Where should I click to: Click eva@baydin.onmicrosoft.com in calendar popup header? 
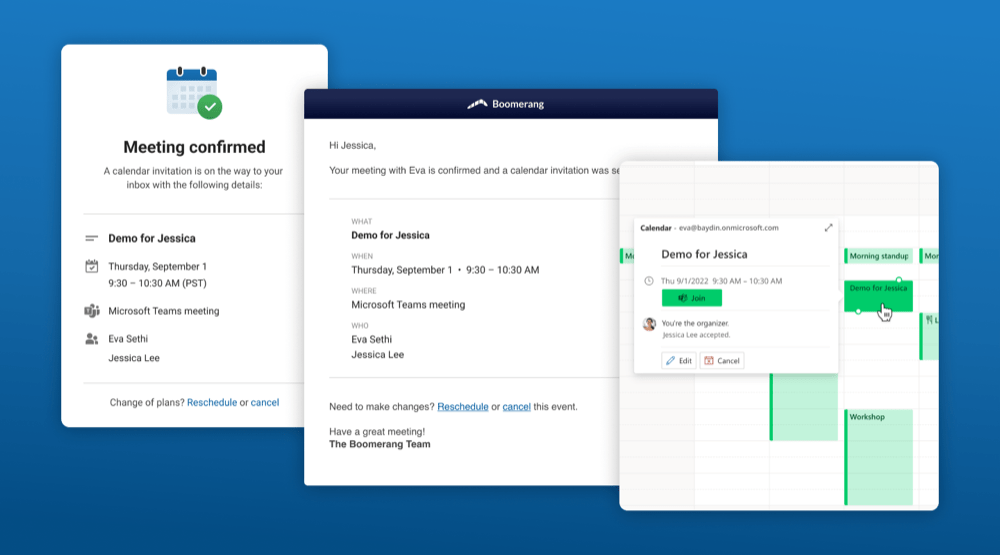pos(728,228)
